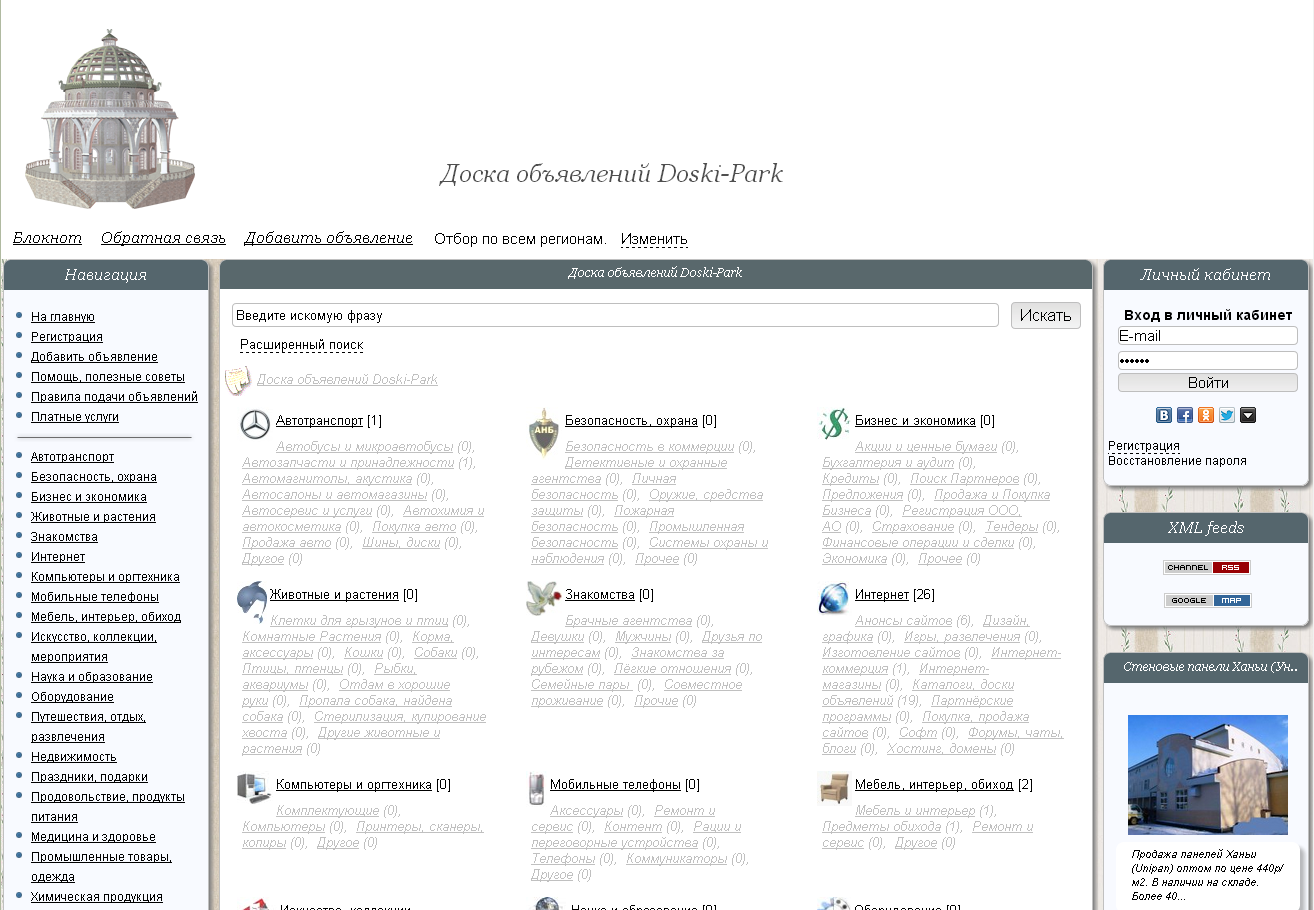Open Правила подачи объявлений in the sidebar
1314x910 pixels.
click(x=114, y=397)
